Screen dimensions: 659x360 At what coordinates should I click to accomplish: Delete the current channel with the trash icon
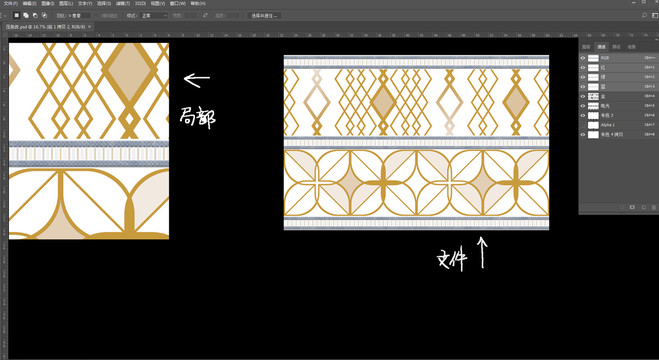pos(654,207)
